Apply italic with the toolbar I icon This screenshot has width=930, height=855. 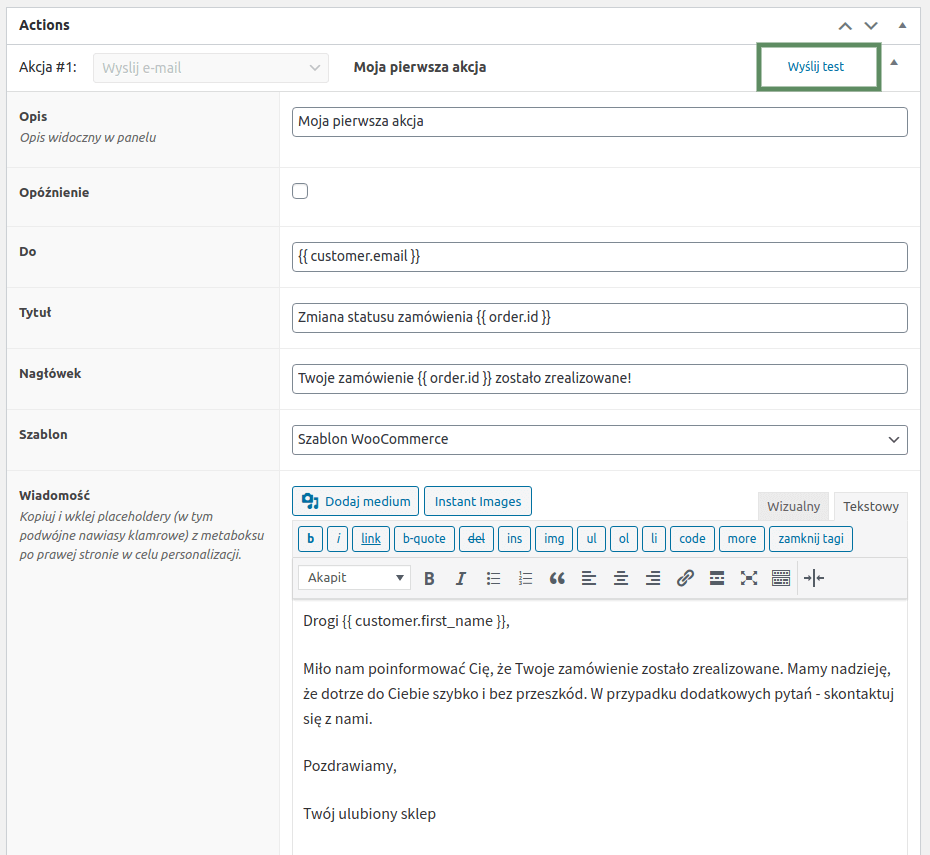[x=461, y=578]
